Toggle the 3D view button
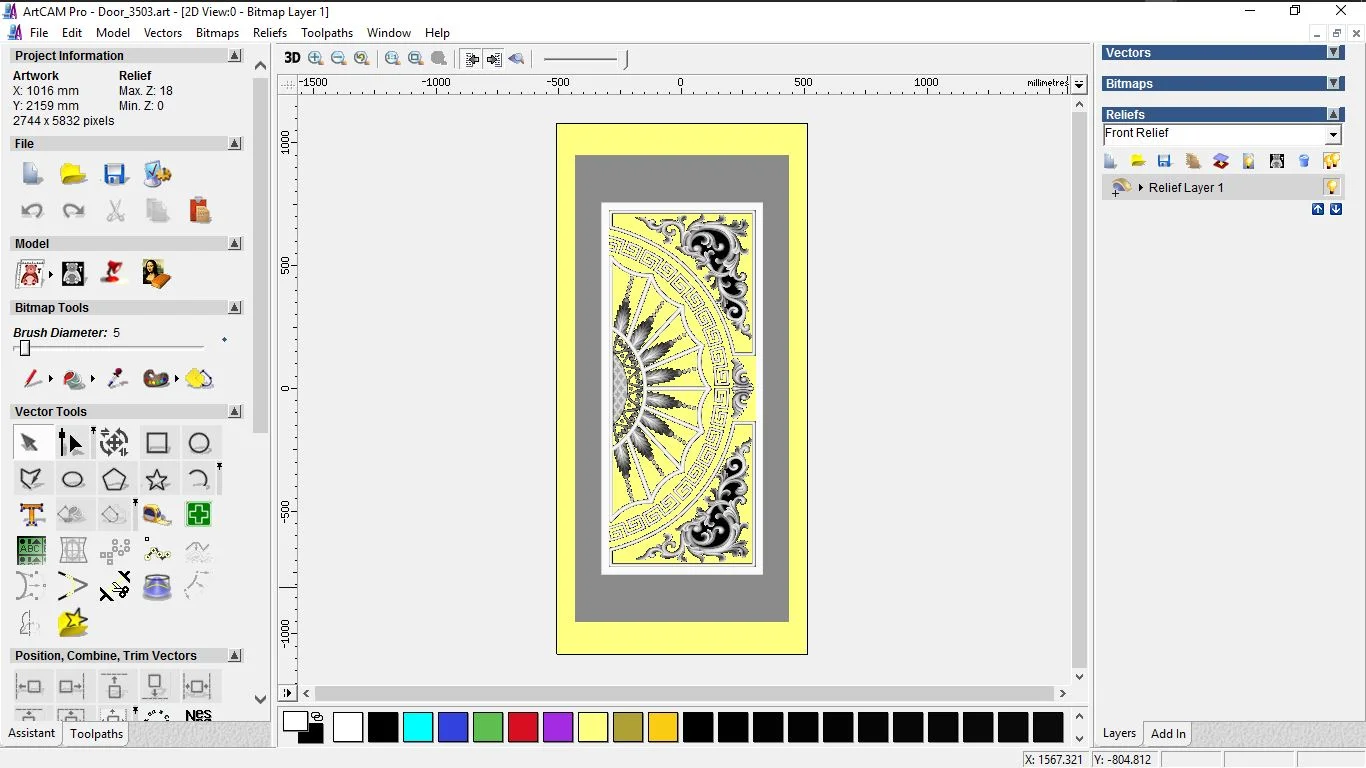This screenshot has height=768, width=1366. pyautogui.click(x=291, y=58)
